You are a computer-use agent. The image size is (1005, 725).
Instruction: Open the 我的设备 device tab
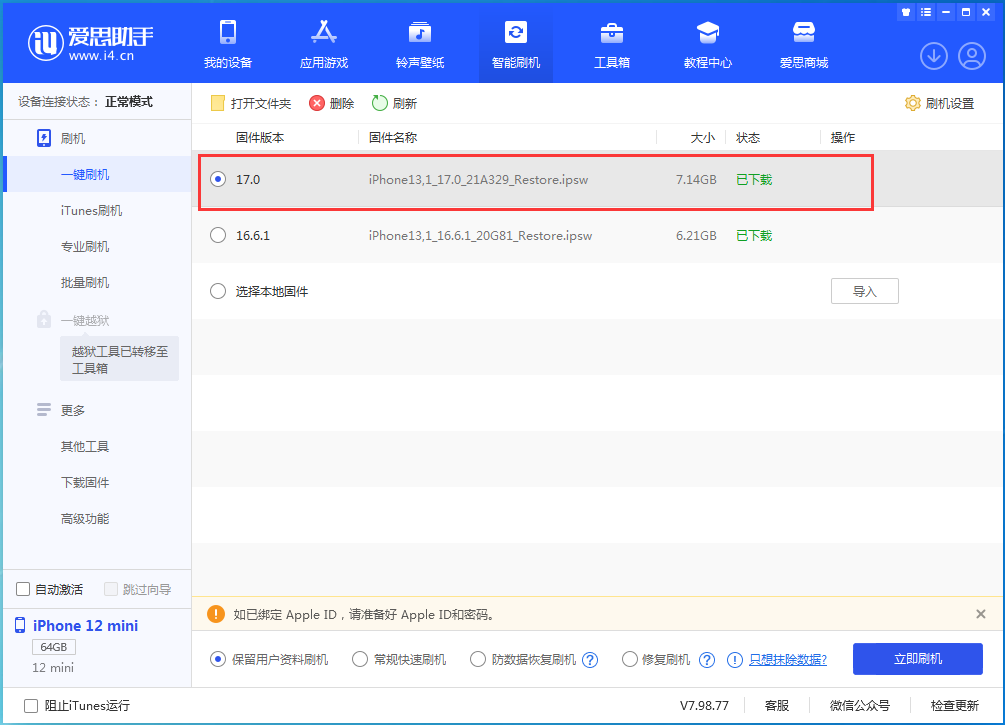point(228,44)
